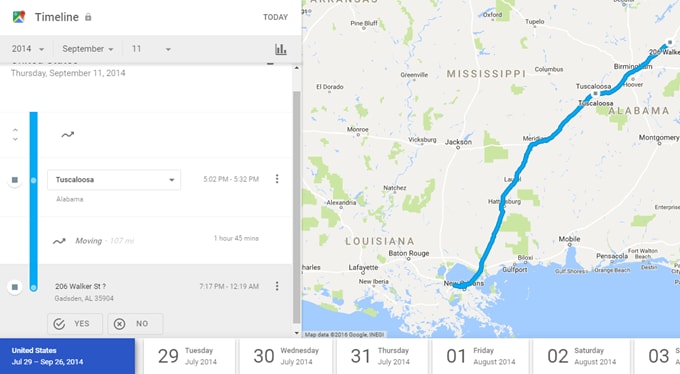
Task: Open the September month dropdown
Action: pos(88,49)
